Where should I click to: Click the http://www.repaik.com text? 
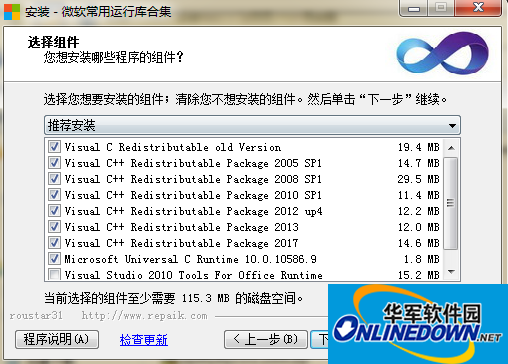click(145, 316)
